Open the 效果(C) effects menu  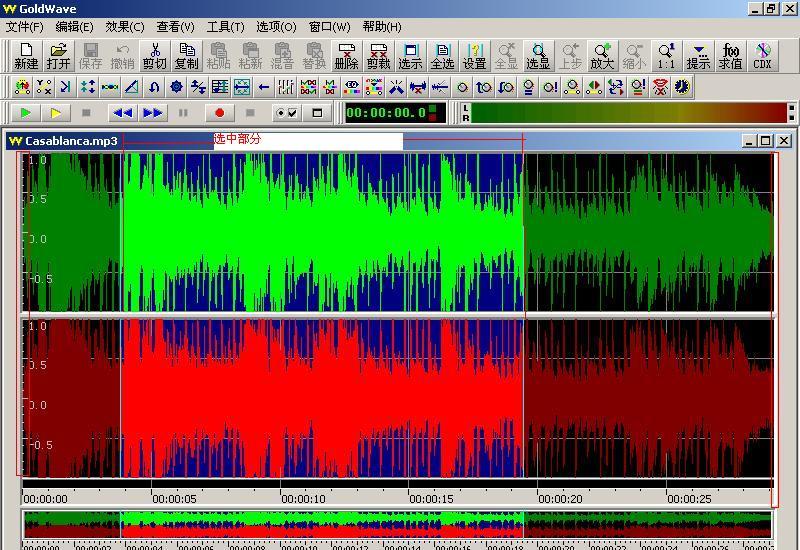point(125,27)
